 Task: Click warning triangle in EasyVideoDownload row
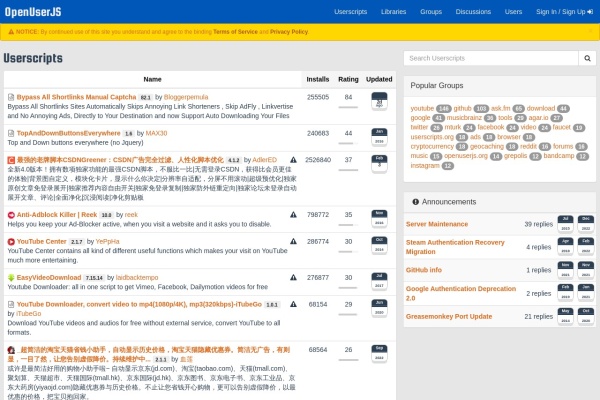(x=293, y=277)
